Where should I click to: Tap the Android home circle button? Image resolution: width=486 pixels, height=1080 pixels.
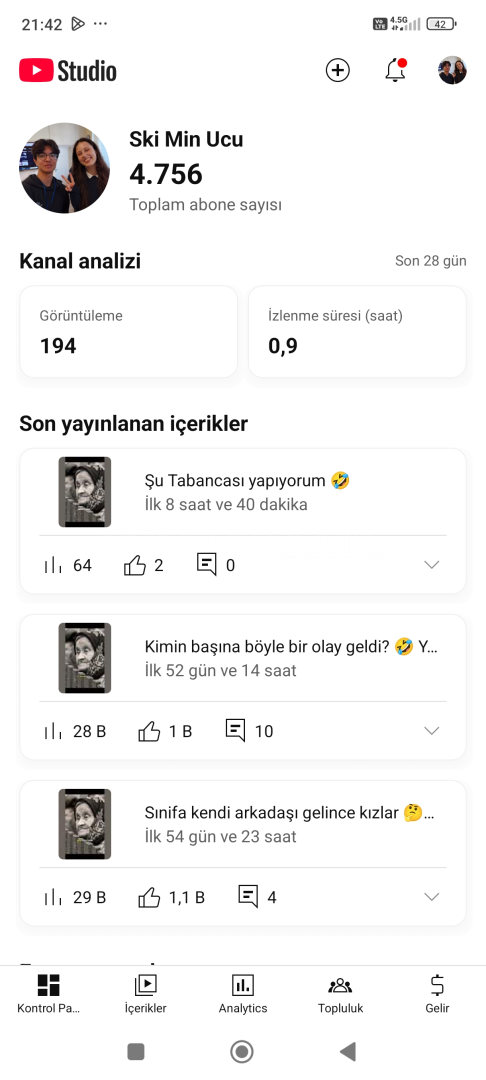242,1051
